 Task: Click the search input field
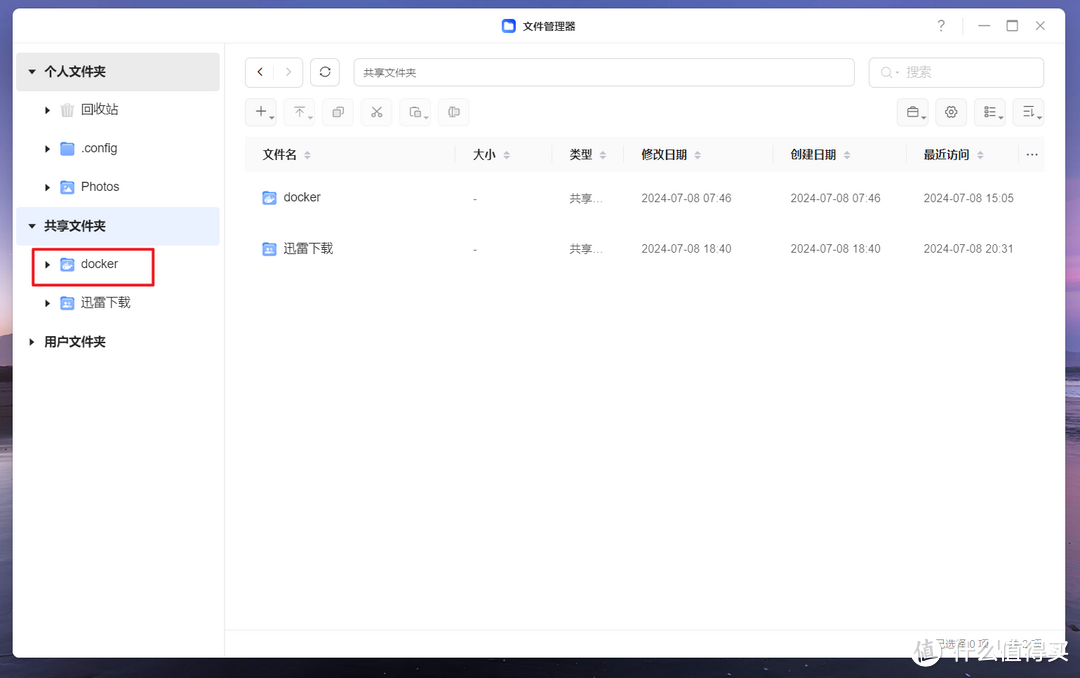point(956,72)
